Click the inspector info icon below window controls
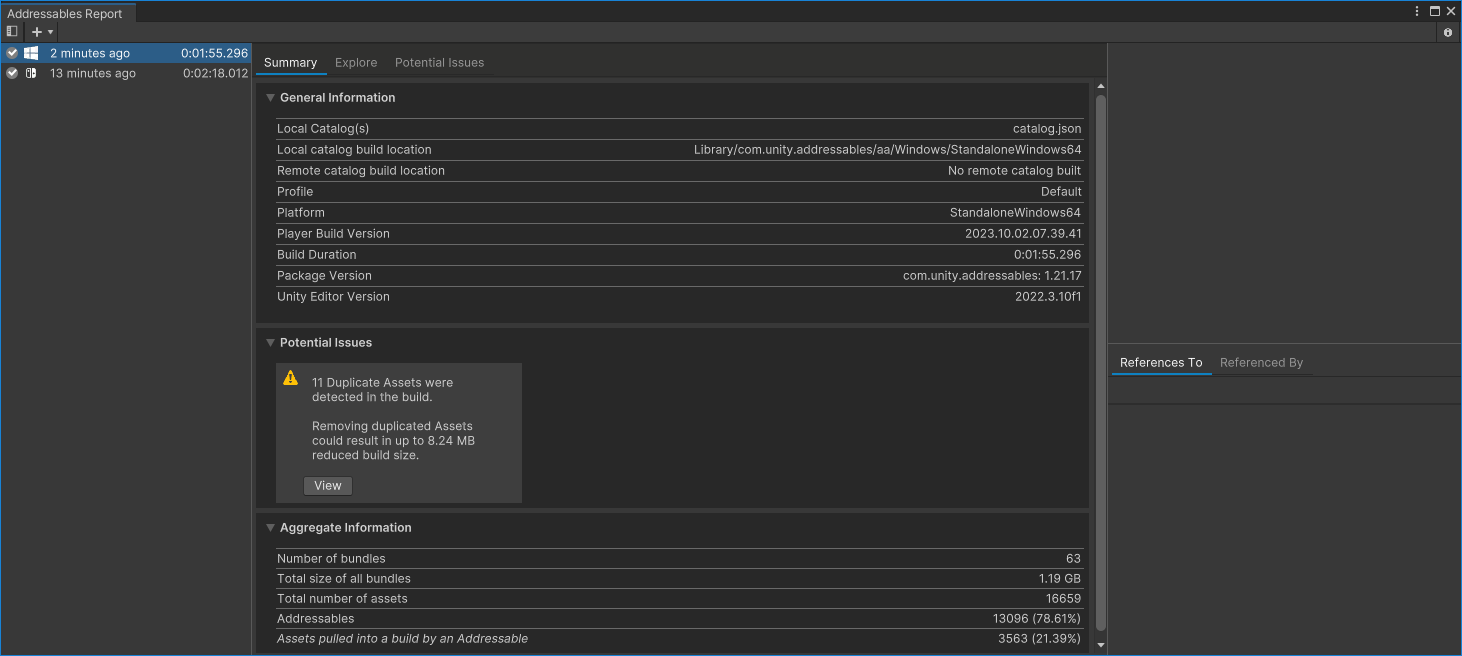 pos(1448,32)
